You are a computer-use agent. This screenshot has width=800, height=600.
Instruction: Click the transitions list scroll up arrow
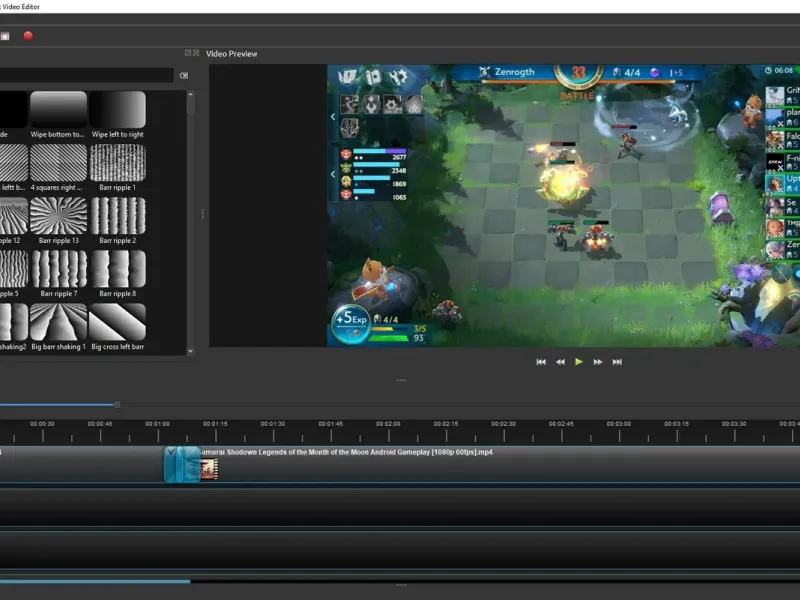click(x=191, y=94)
